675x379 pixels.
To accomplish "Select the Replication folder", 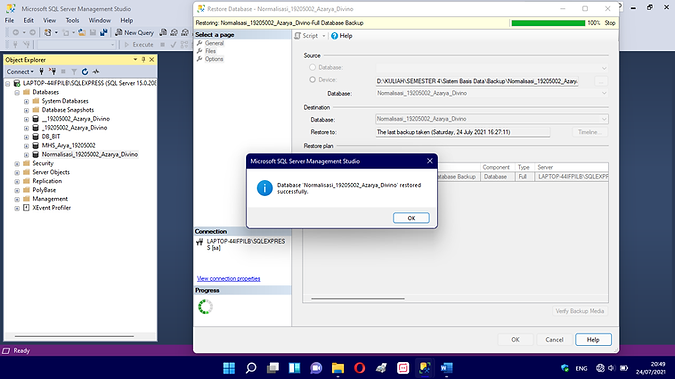I will point(47,181).
